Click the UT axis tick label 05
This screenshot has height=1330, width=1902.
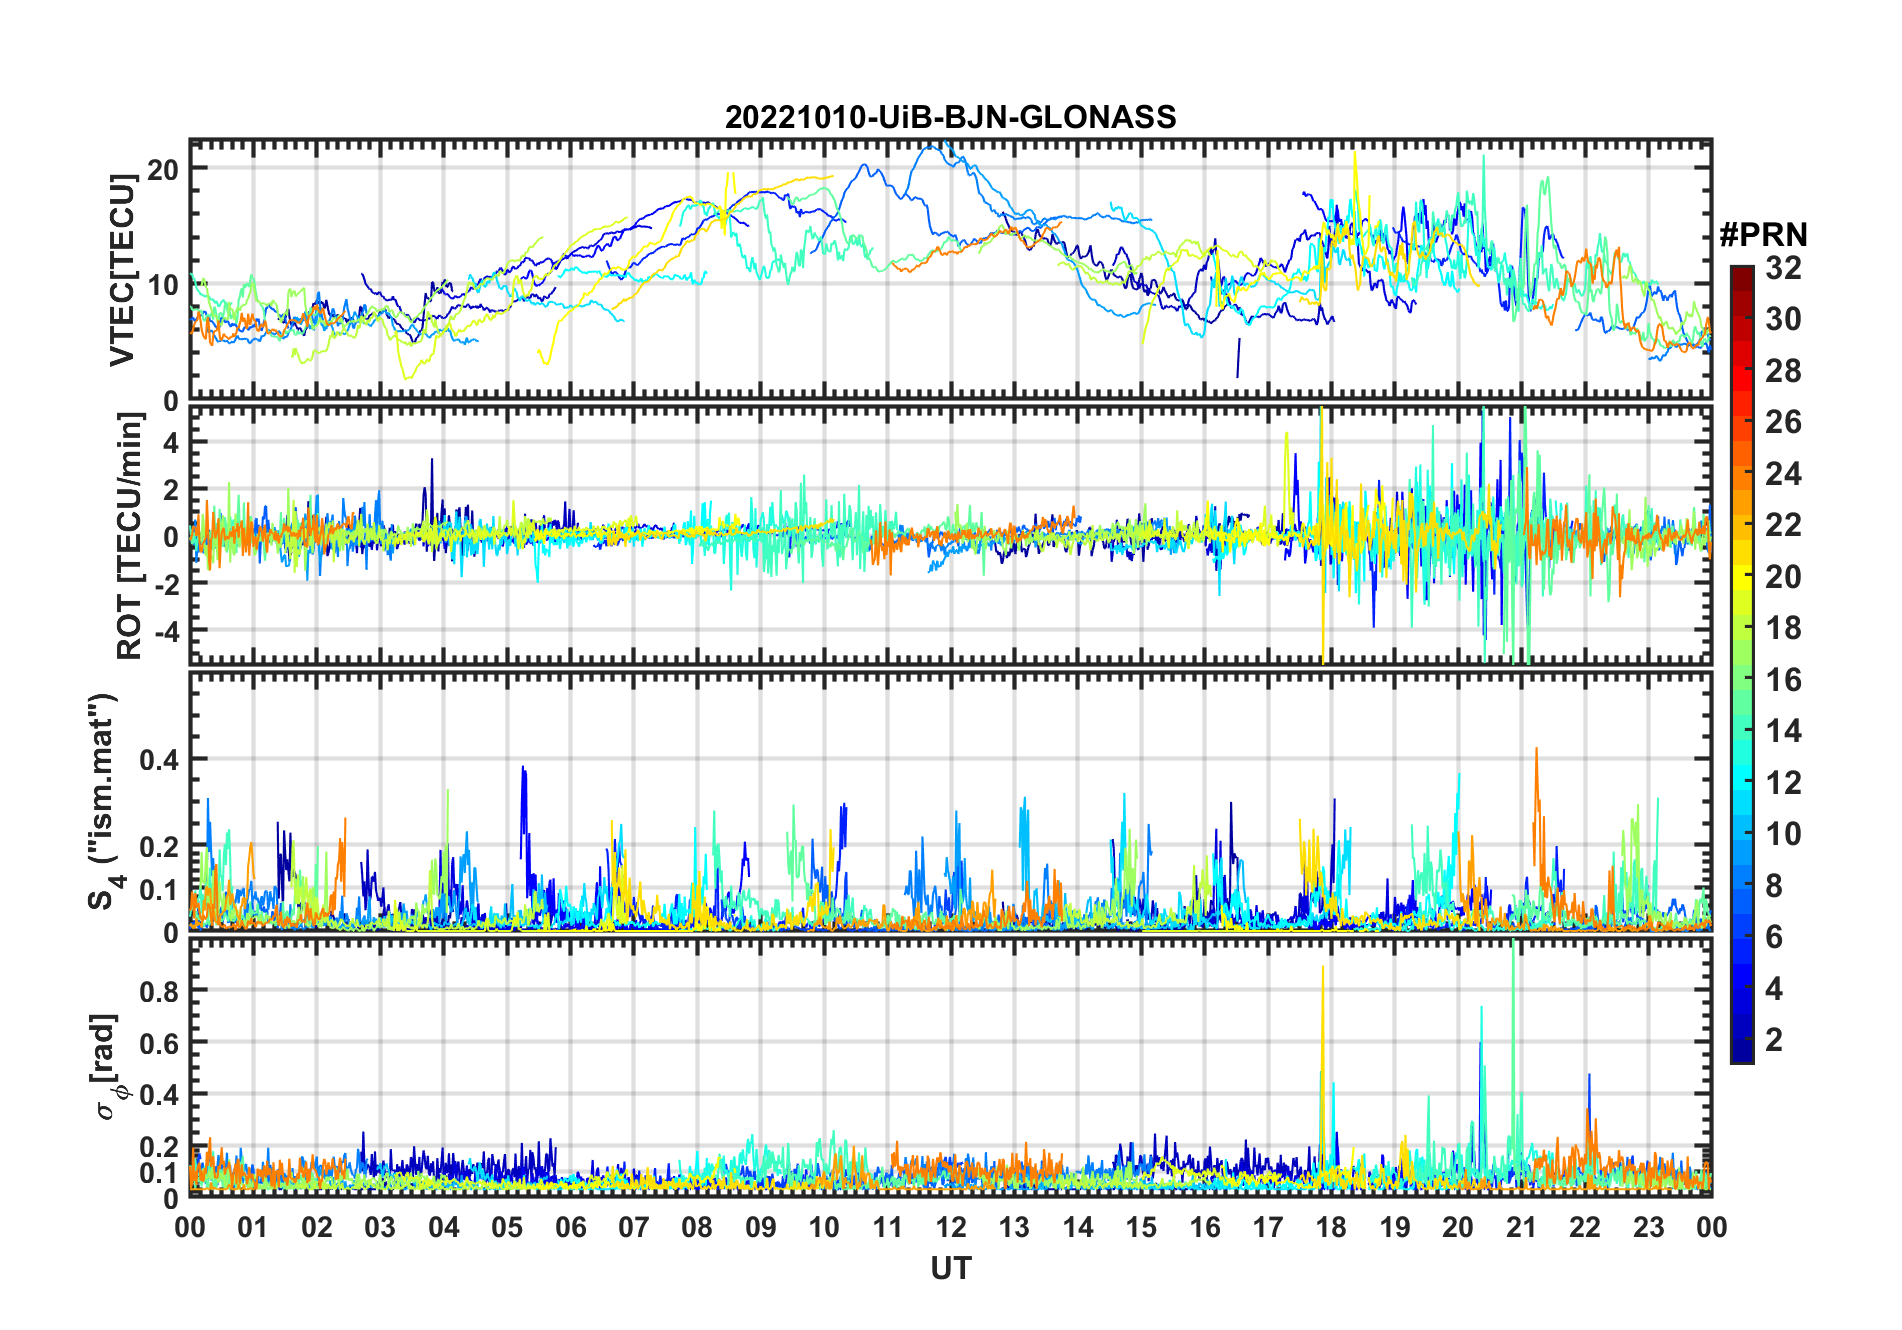point(507,1228)
